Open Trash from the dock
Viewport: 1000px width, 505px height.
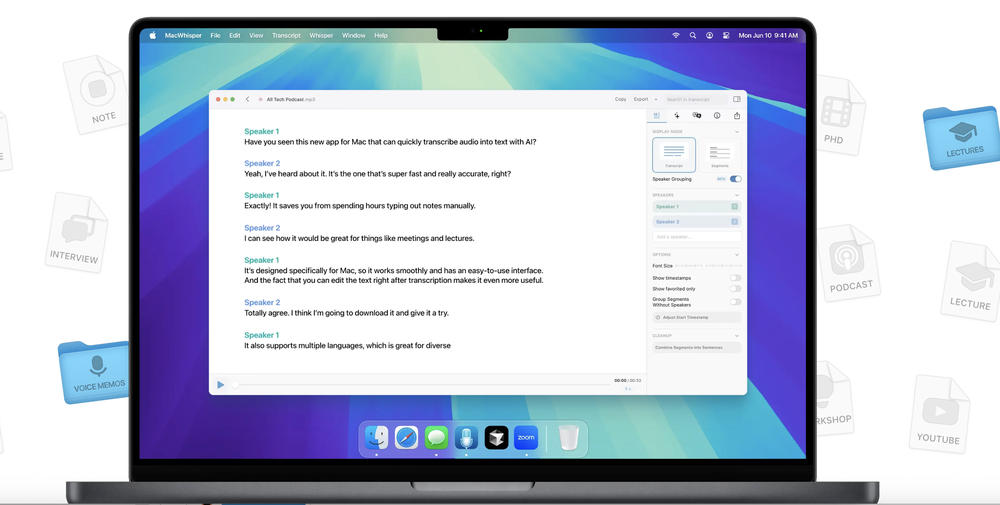coord(568,437)
